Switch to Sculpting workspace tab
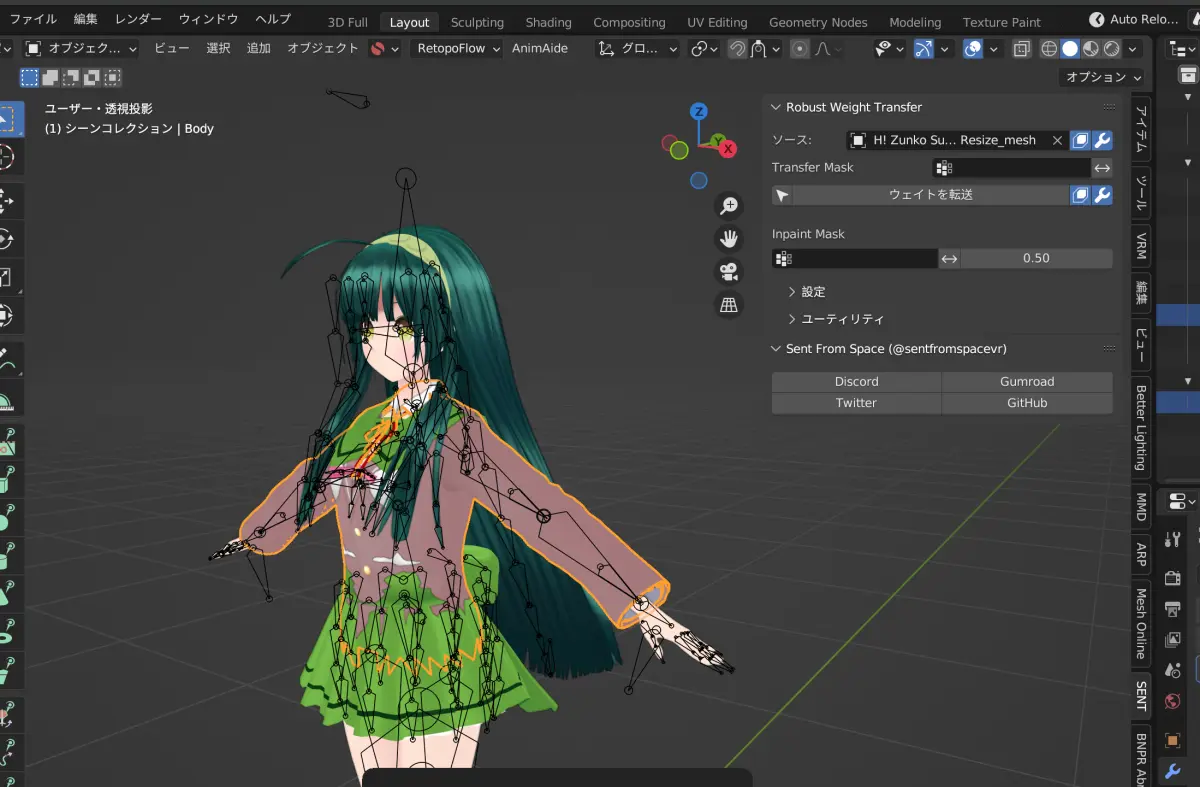This screenshot has height=787, width=1200. point(477,22)
